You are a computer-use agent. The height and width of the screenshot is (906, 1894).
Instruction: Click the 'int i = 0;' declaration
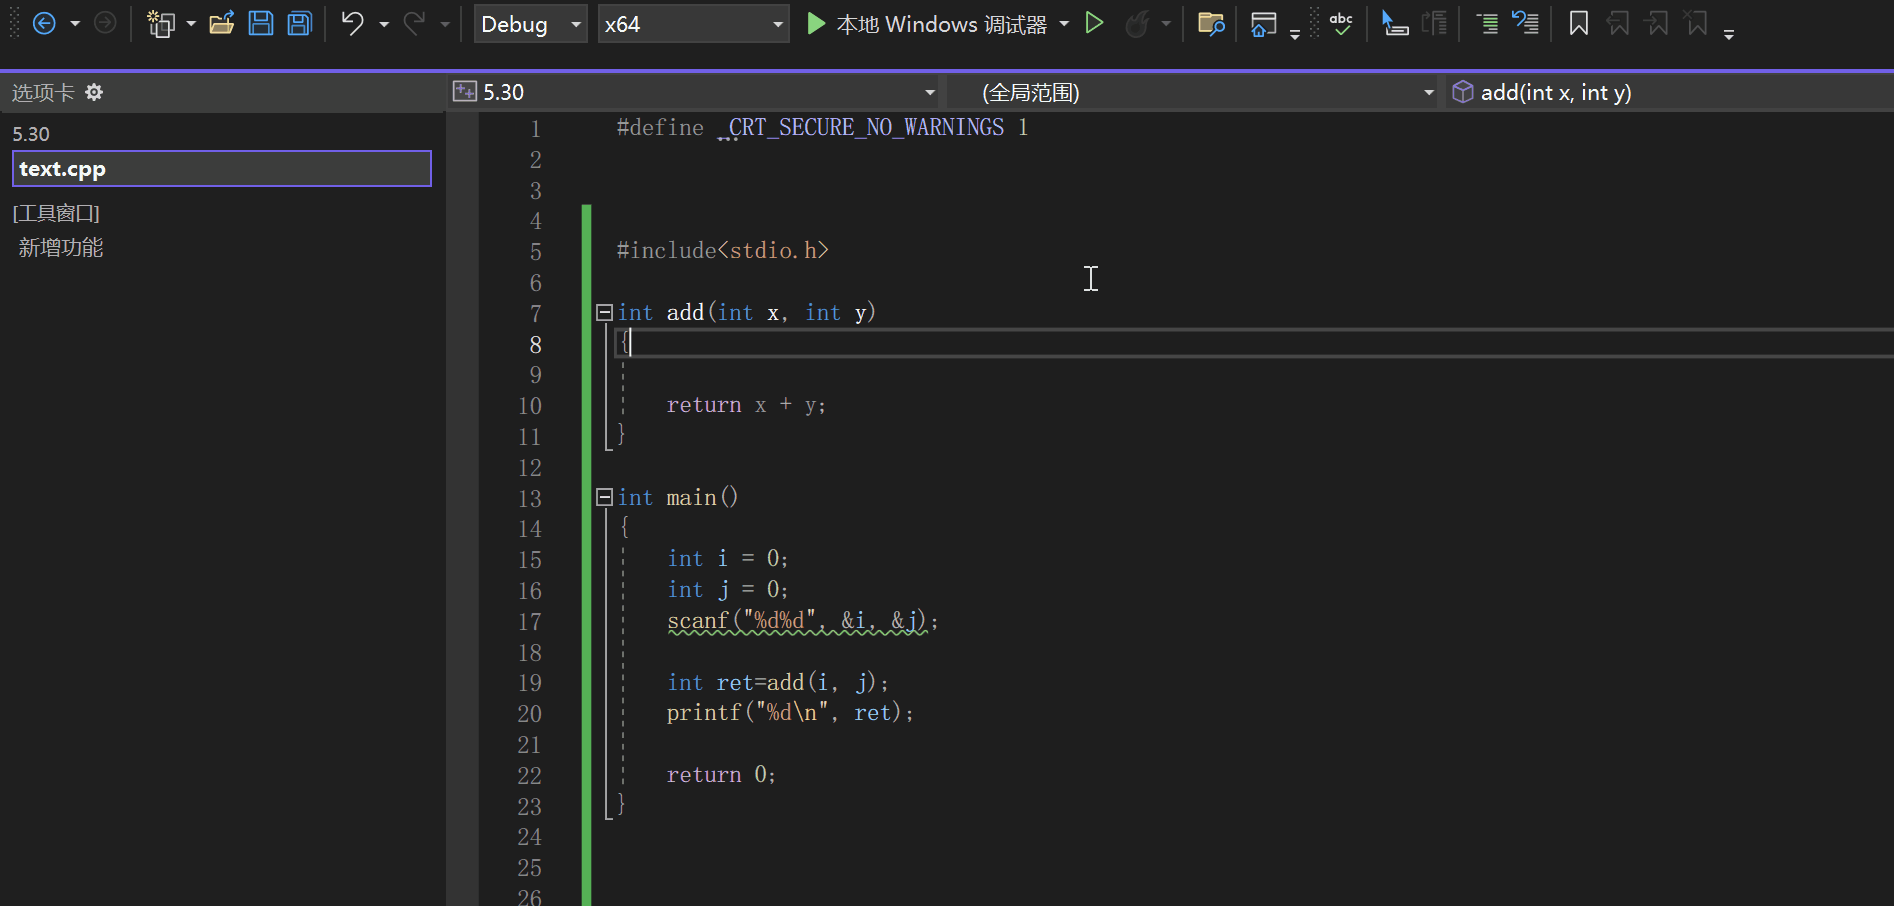pyautogui.click(x=728, y=559)
